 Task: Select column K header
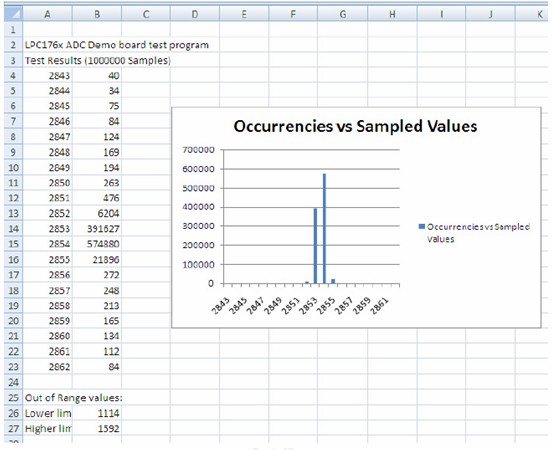[x=534, y=14]
